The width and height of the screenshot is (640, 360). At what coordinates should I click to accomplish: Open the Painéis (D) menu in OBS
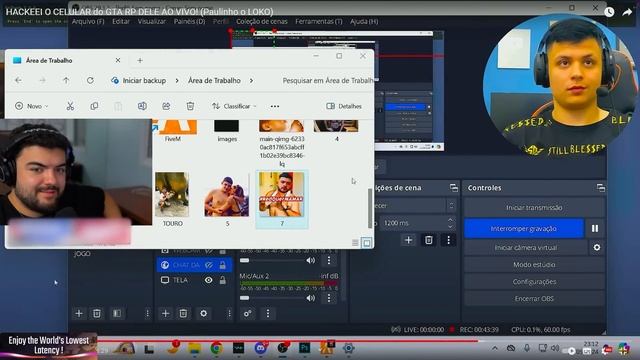(x=189, y=21)
